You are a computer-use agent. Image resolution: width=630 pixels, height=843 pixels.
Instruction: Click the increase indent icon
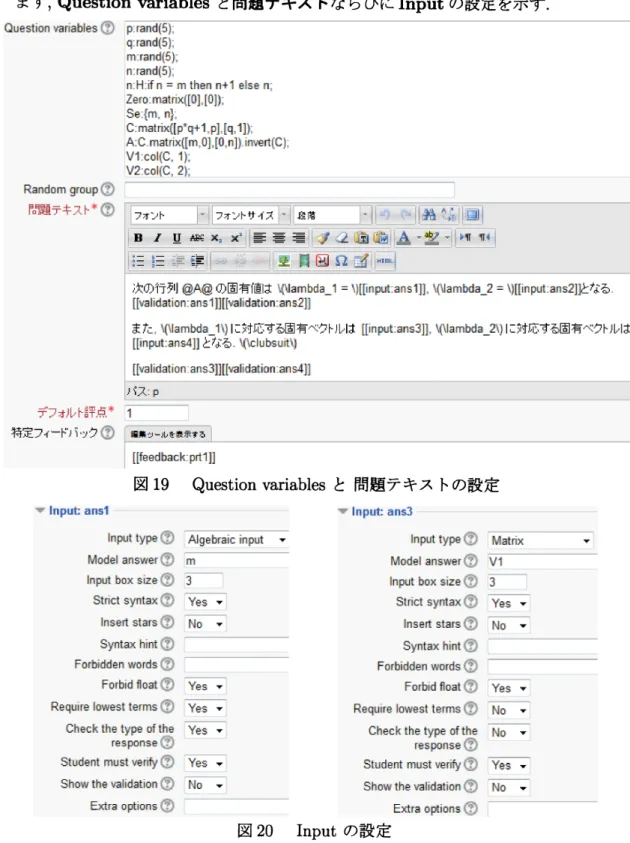(x=197, y=261)
